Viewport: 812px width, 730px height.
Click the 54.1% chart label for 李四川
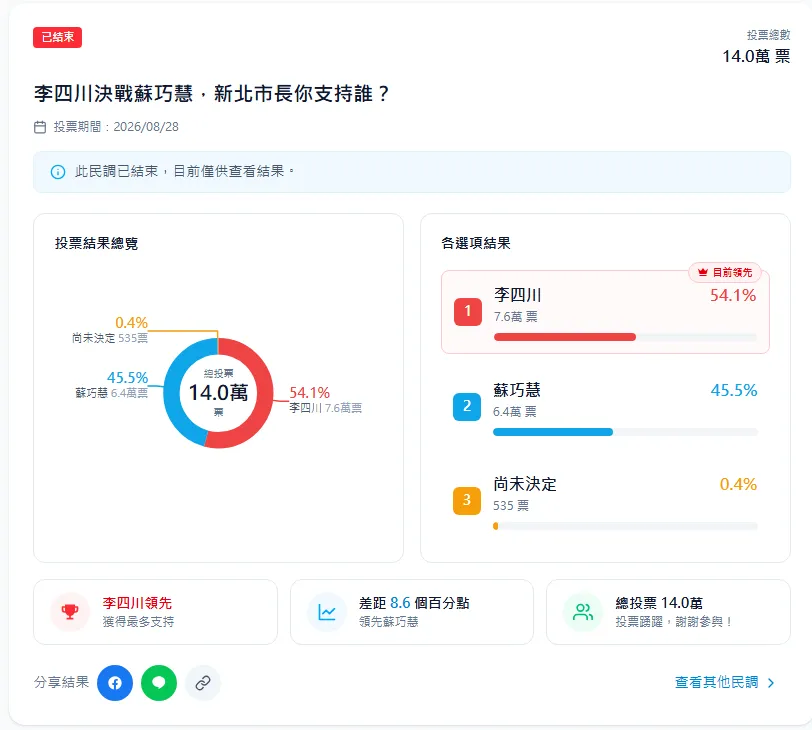309,392
